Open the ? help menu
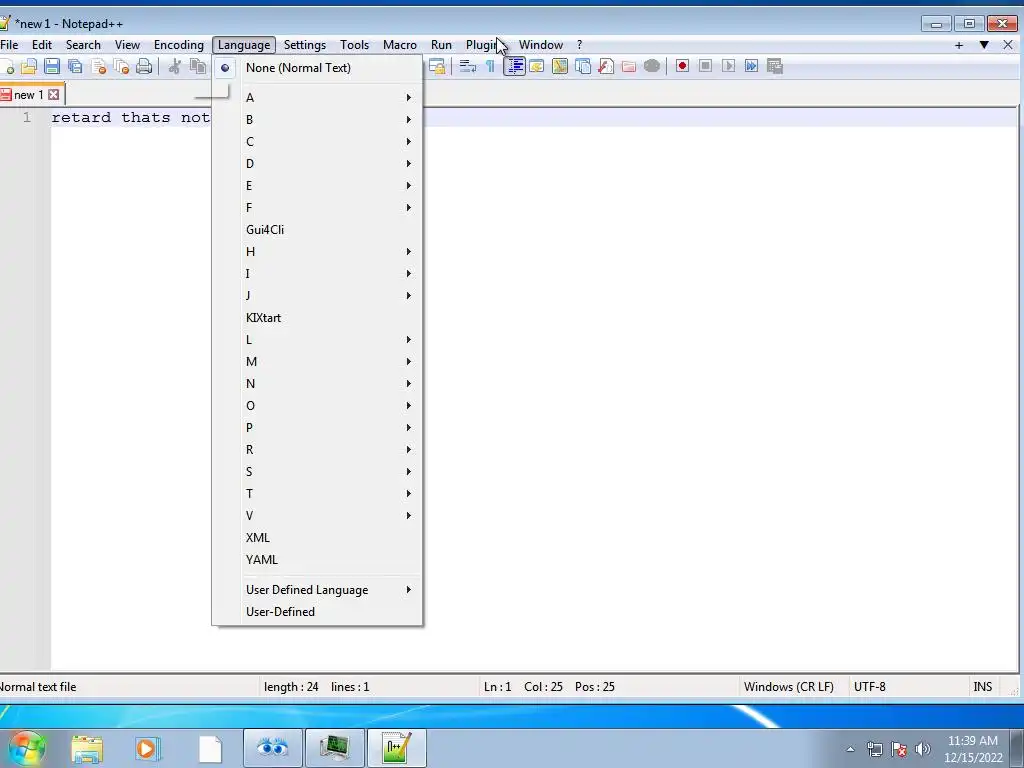The image size is (1024, 768). pos(579,45)
